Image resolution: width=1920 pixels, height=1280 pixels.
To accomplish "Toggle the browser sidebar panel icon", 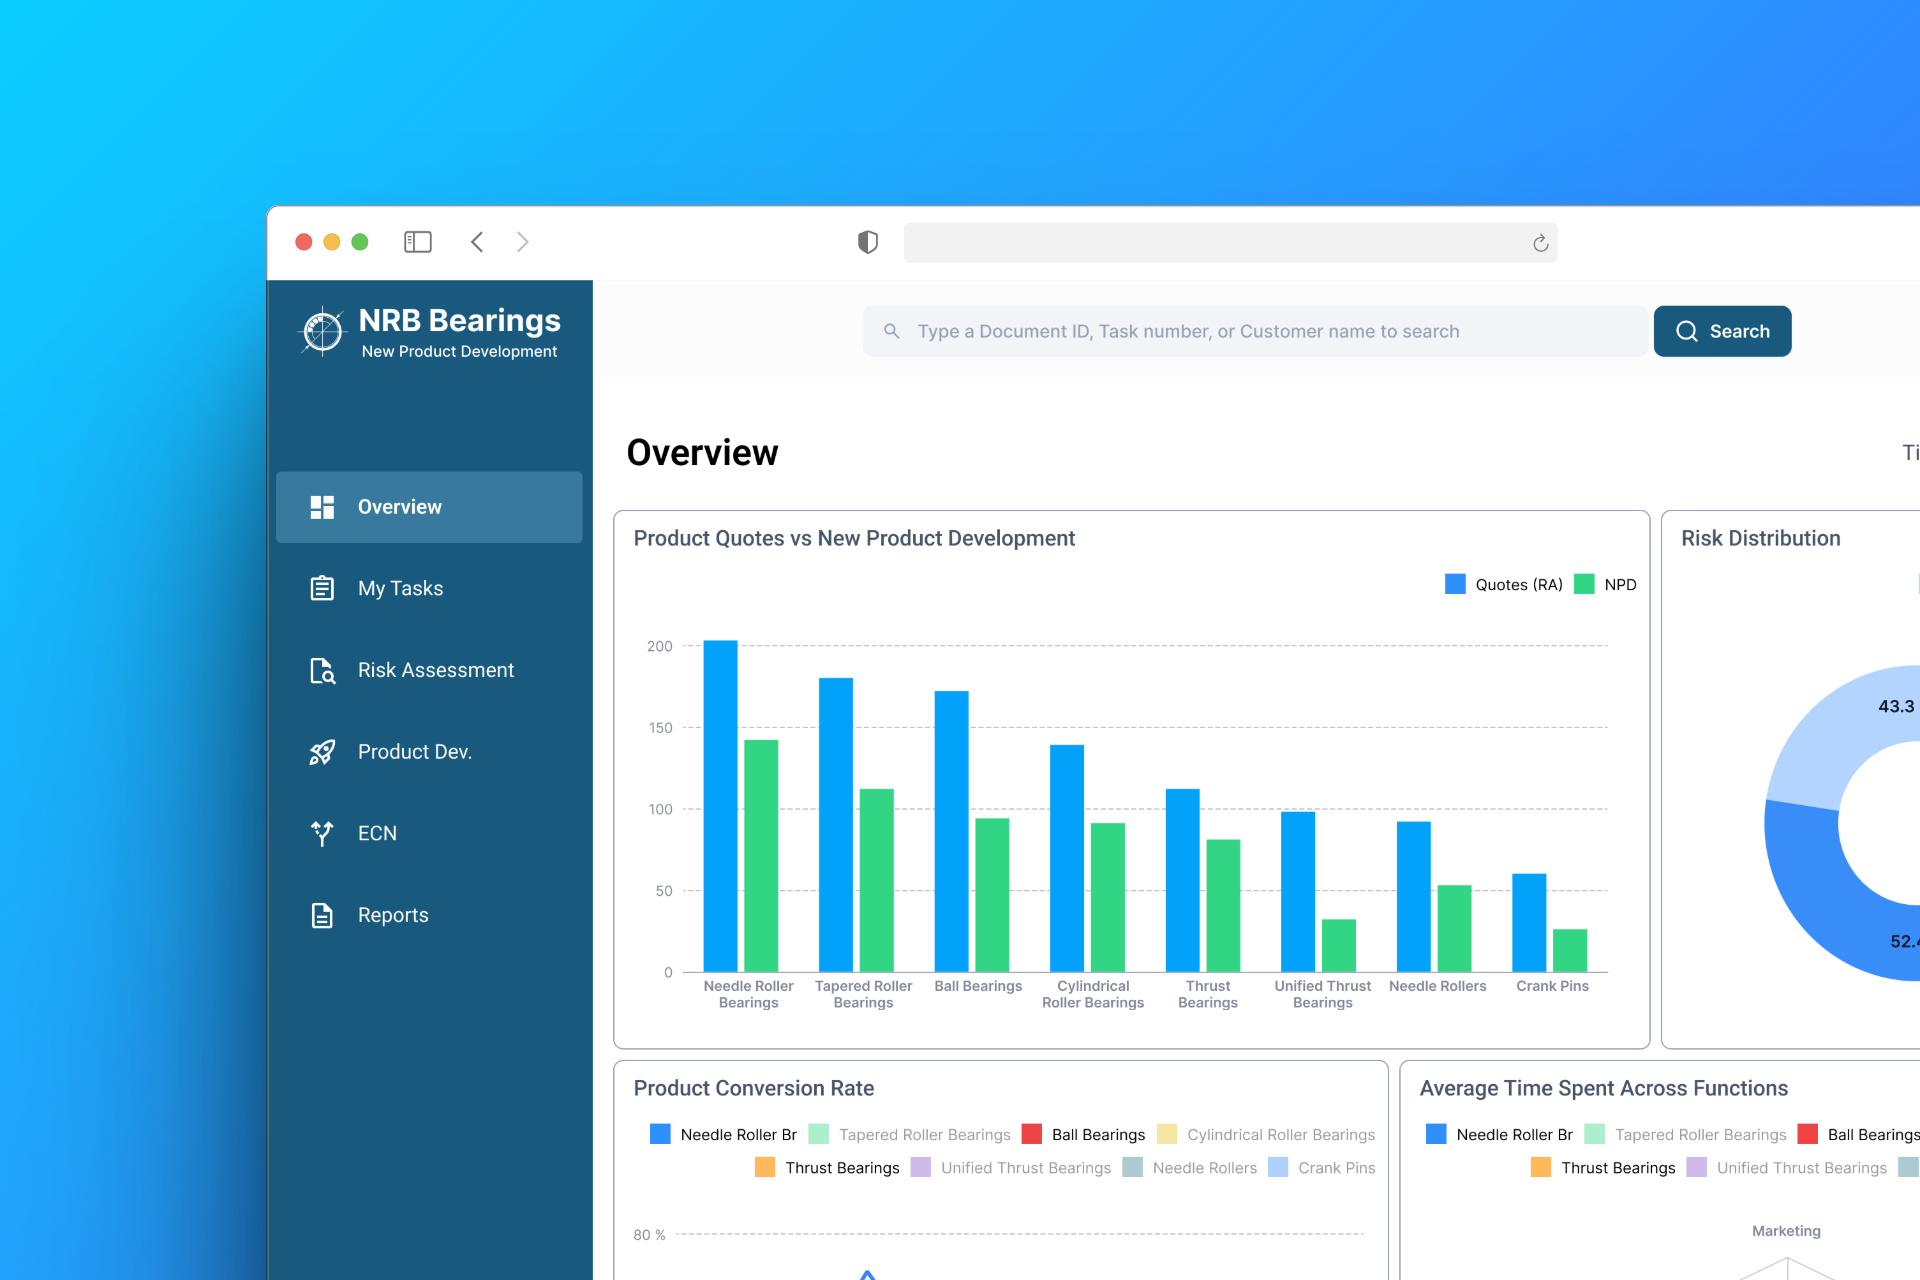I will point(418,242).
